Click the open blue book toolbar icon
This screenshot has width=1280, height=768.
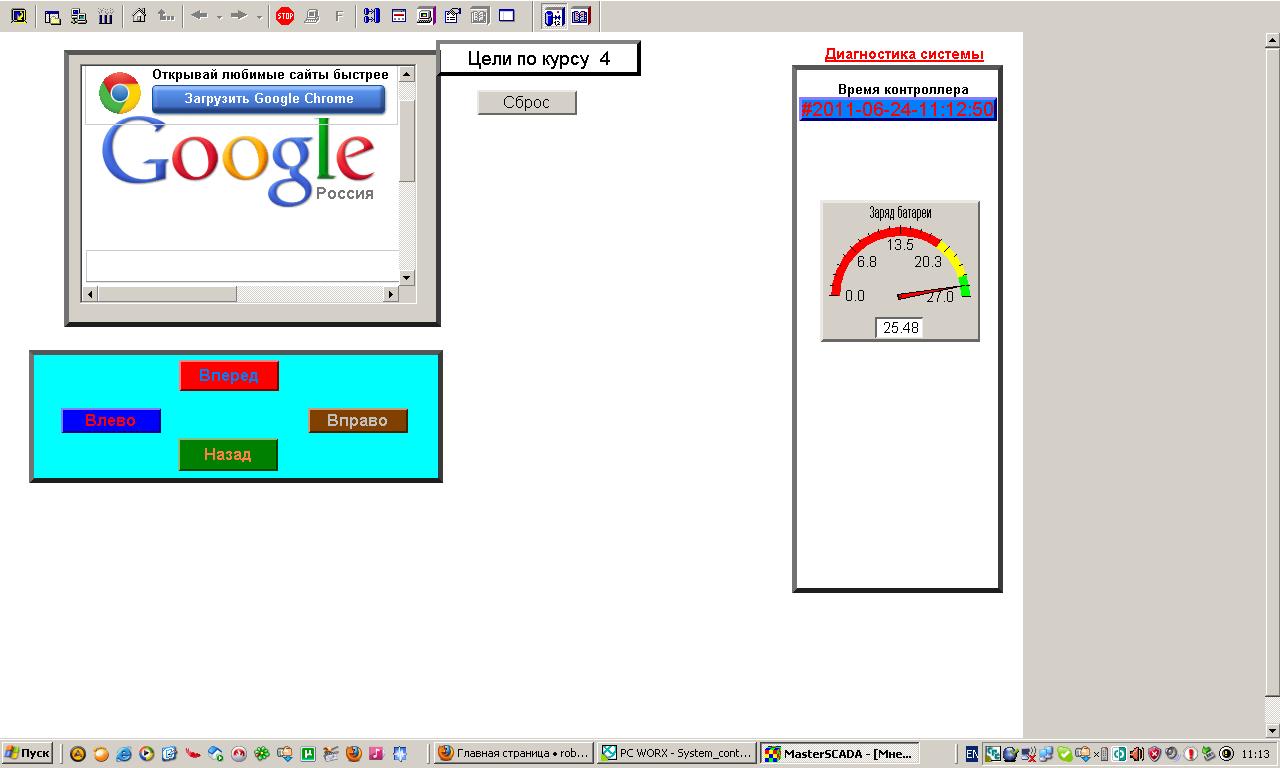tap(580, 16)
